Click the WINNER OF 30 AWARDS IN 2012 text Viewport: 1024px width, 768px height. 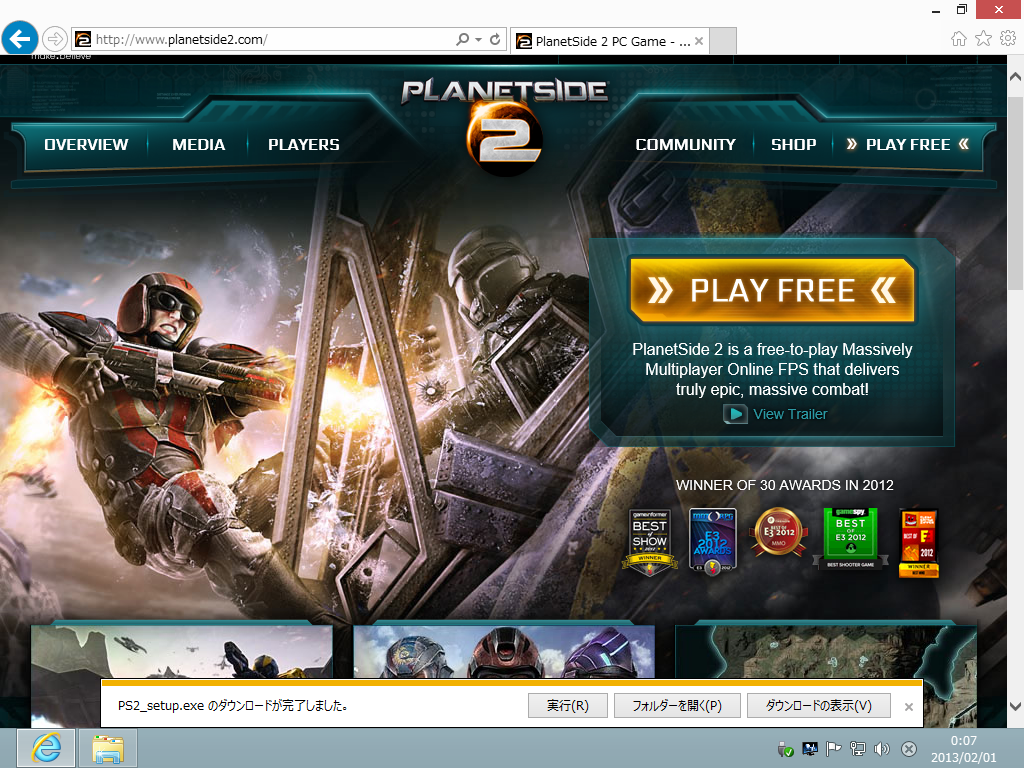[x=784, y=485]
